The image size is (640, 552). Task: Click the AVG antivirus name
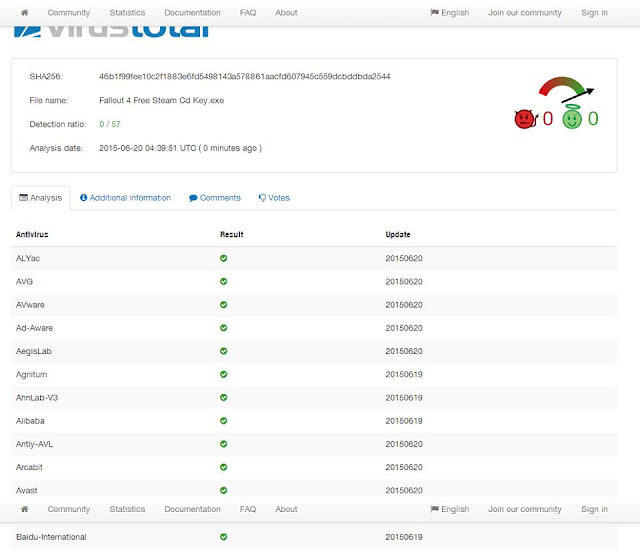pyautogui.click(x=24, y=281)
